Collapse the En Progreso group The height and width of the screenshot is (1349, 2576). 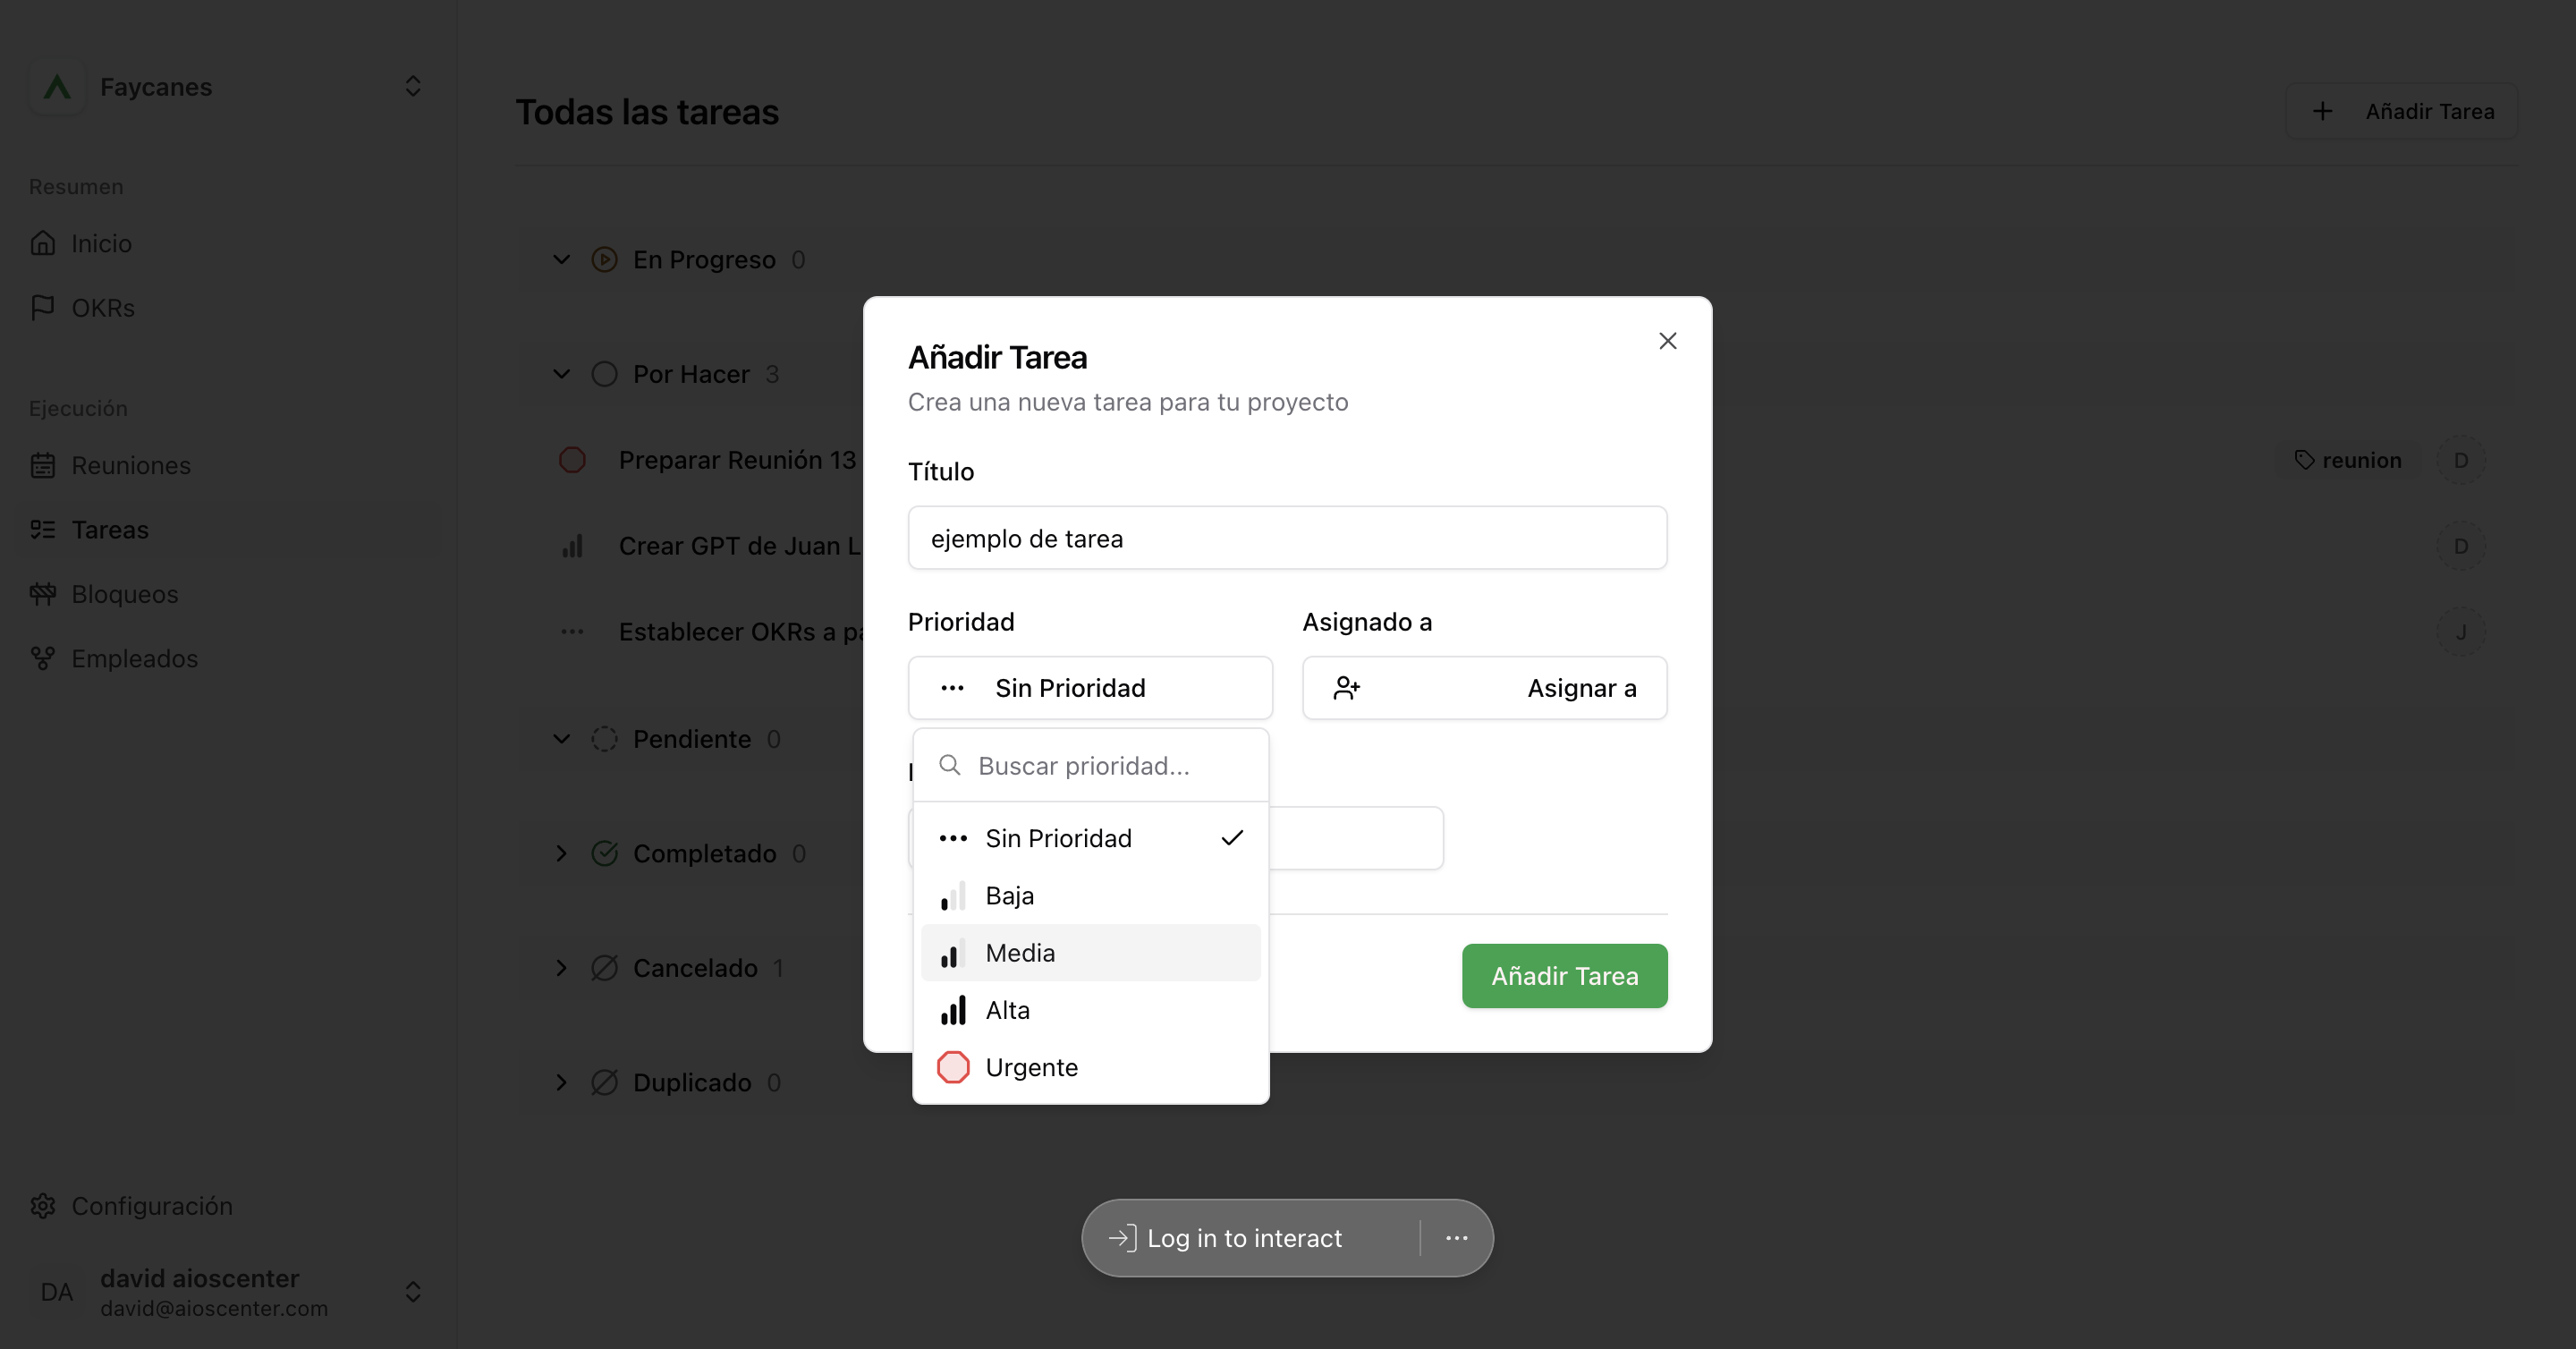[561, 260]
